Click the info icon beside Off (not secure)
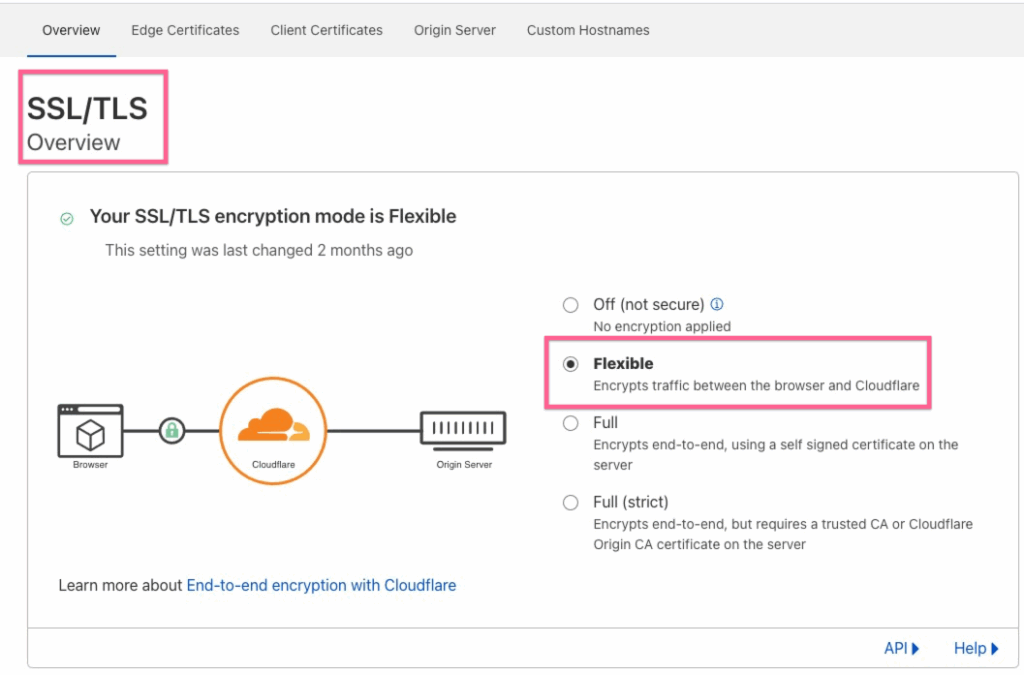Image resolution: width=1024 pixels, height=675 pixels. [717, 305]
